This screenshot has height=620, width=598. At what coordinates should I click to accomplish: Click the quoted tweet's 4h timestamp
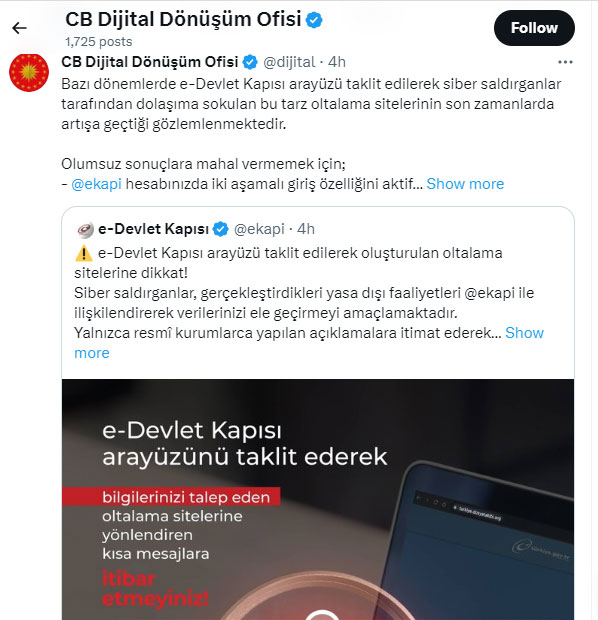(x=306, y=229)
